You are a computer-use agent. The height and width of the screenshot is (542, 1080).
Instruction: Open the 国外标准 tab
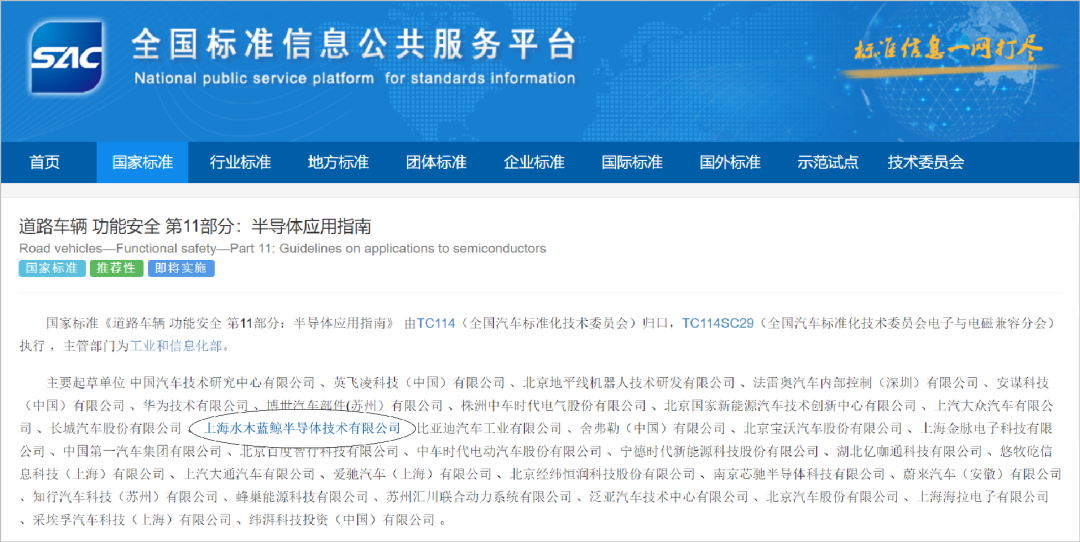(x=730, y=163)
